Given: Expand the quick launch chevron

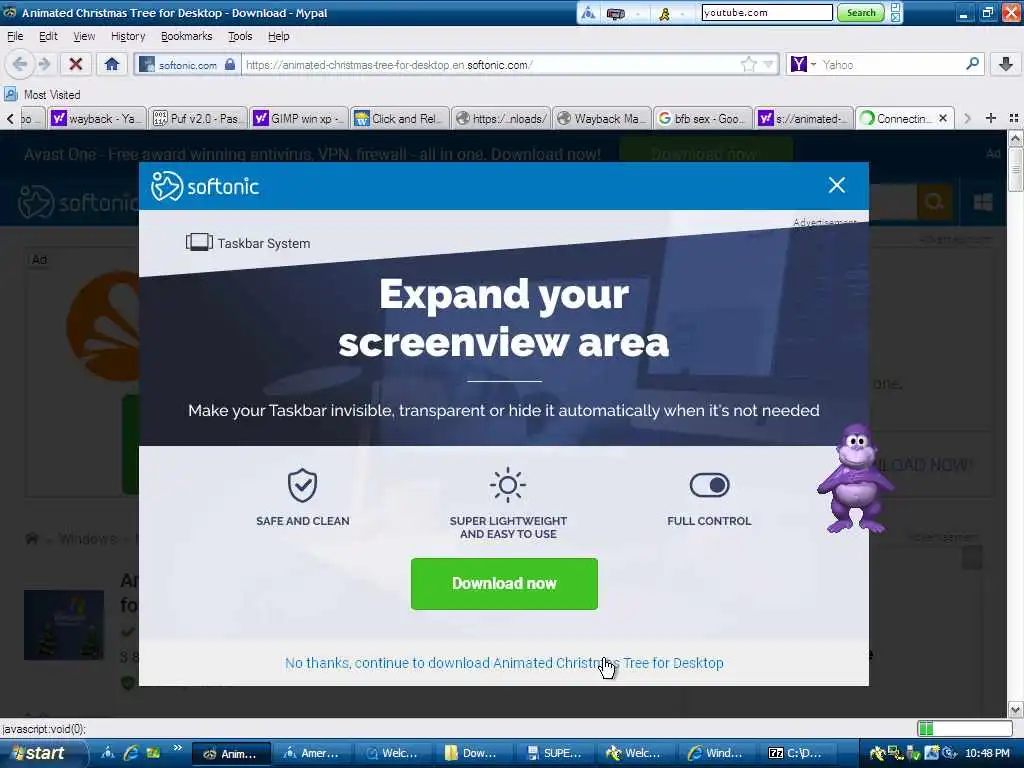Looking at the screenshot, I should 178,748.
